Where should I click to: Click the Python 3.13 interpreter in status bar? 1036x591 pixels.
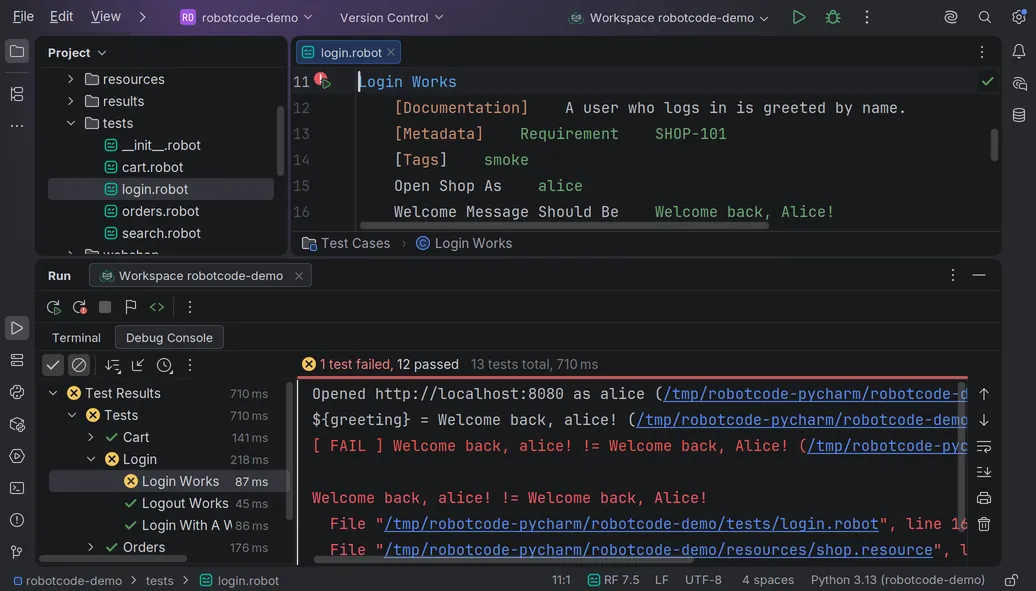pos(897,580)
